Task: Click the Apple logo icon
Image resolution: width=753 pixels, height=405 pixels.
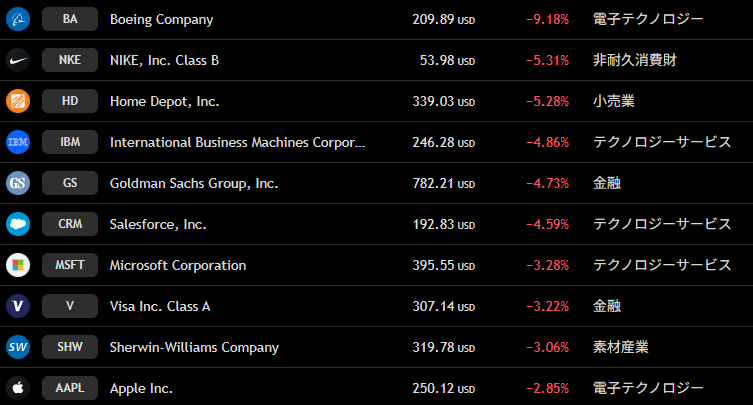Action: [x=18, y=388]
